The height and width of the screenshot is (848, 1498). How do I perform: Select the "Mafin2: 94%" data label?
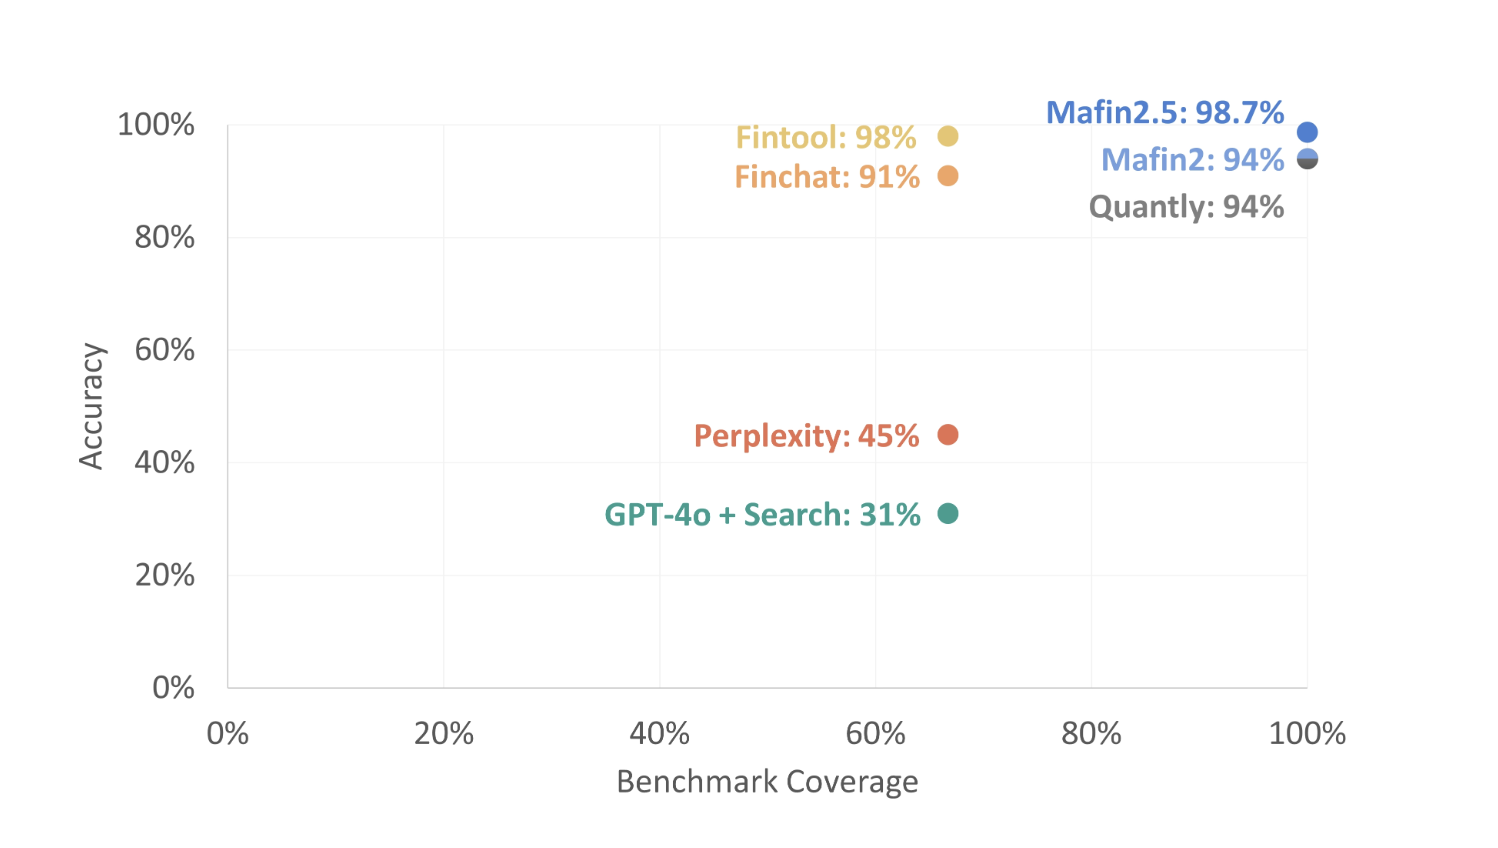click(1192, 160)
